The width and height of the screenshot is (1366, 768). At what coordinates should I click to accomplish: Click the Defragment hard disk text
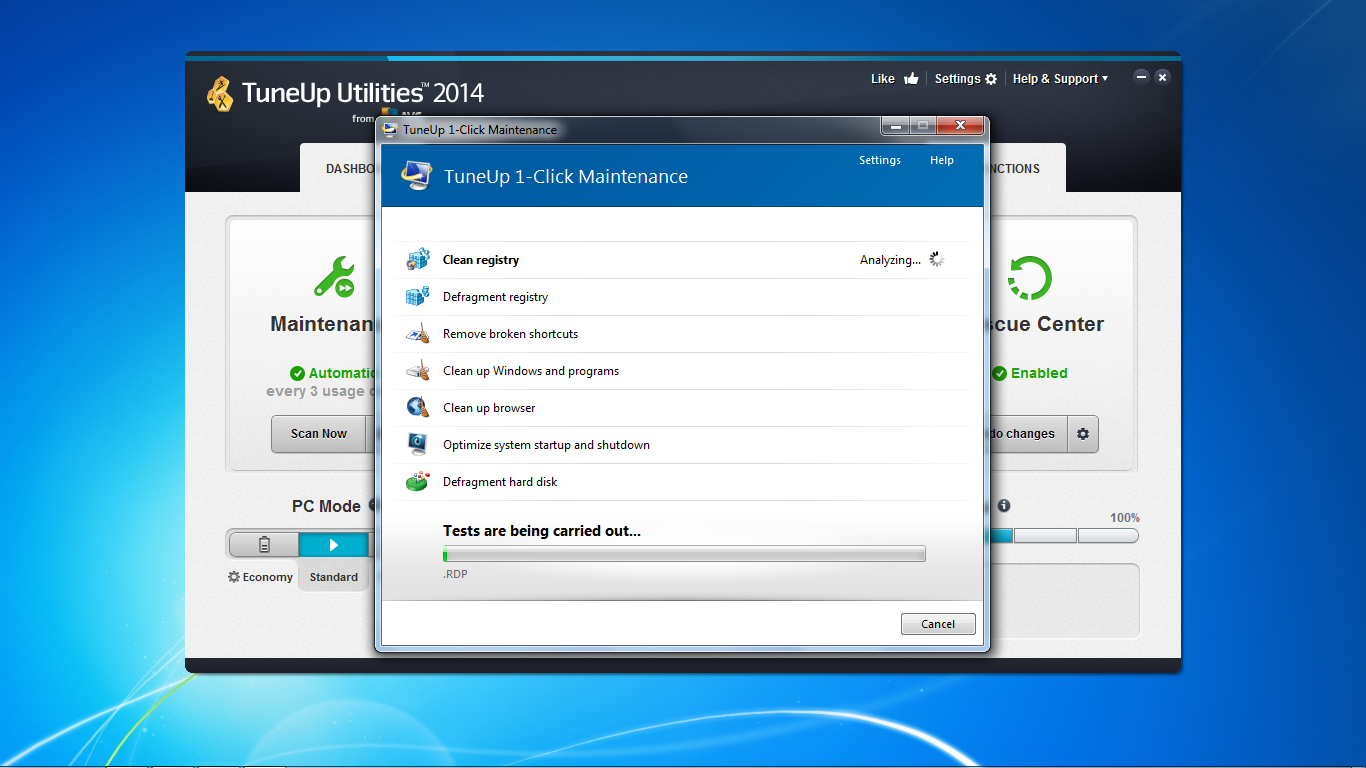pos(500,482)
